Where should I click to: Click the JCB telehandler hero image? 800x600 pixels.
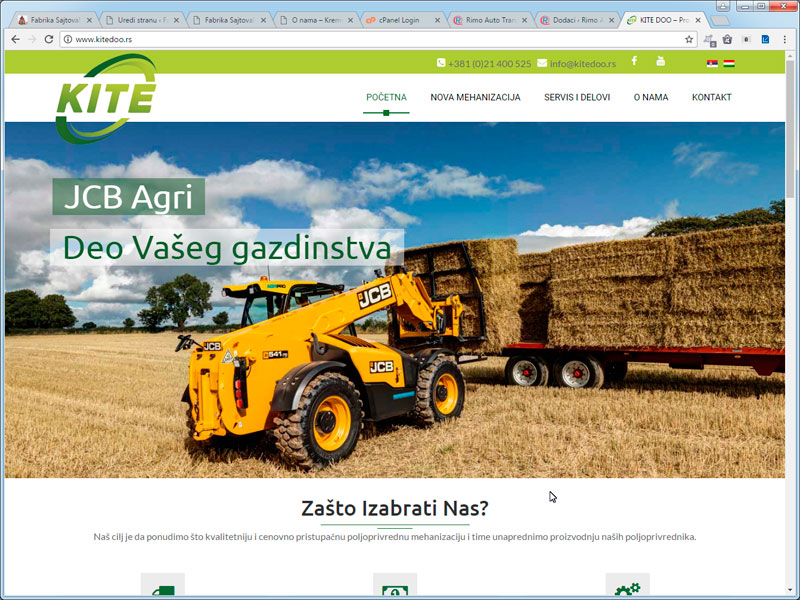(395, 300)
